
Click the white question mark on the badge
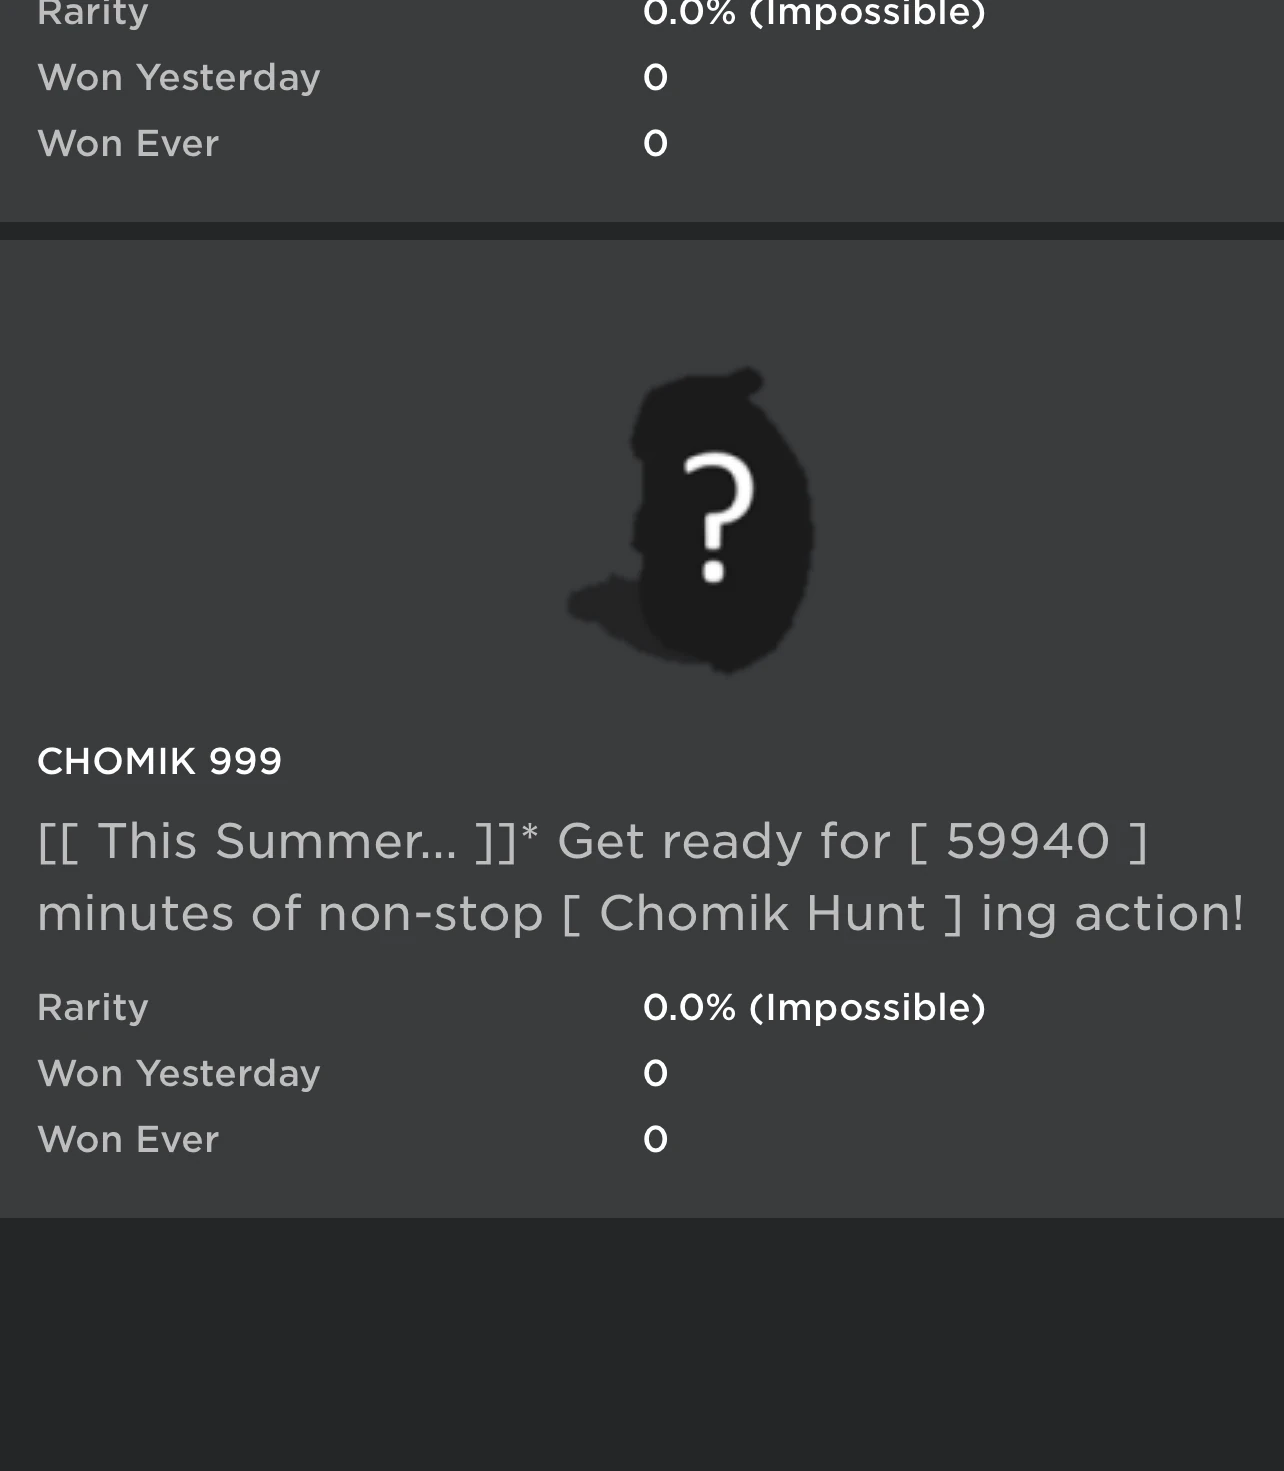716,516
